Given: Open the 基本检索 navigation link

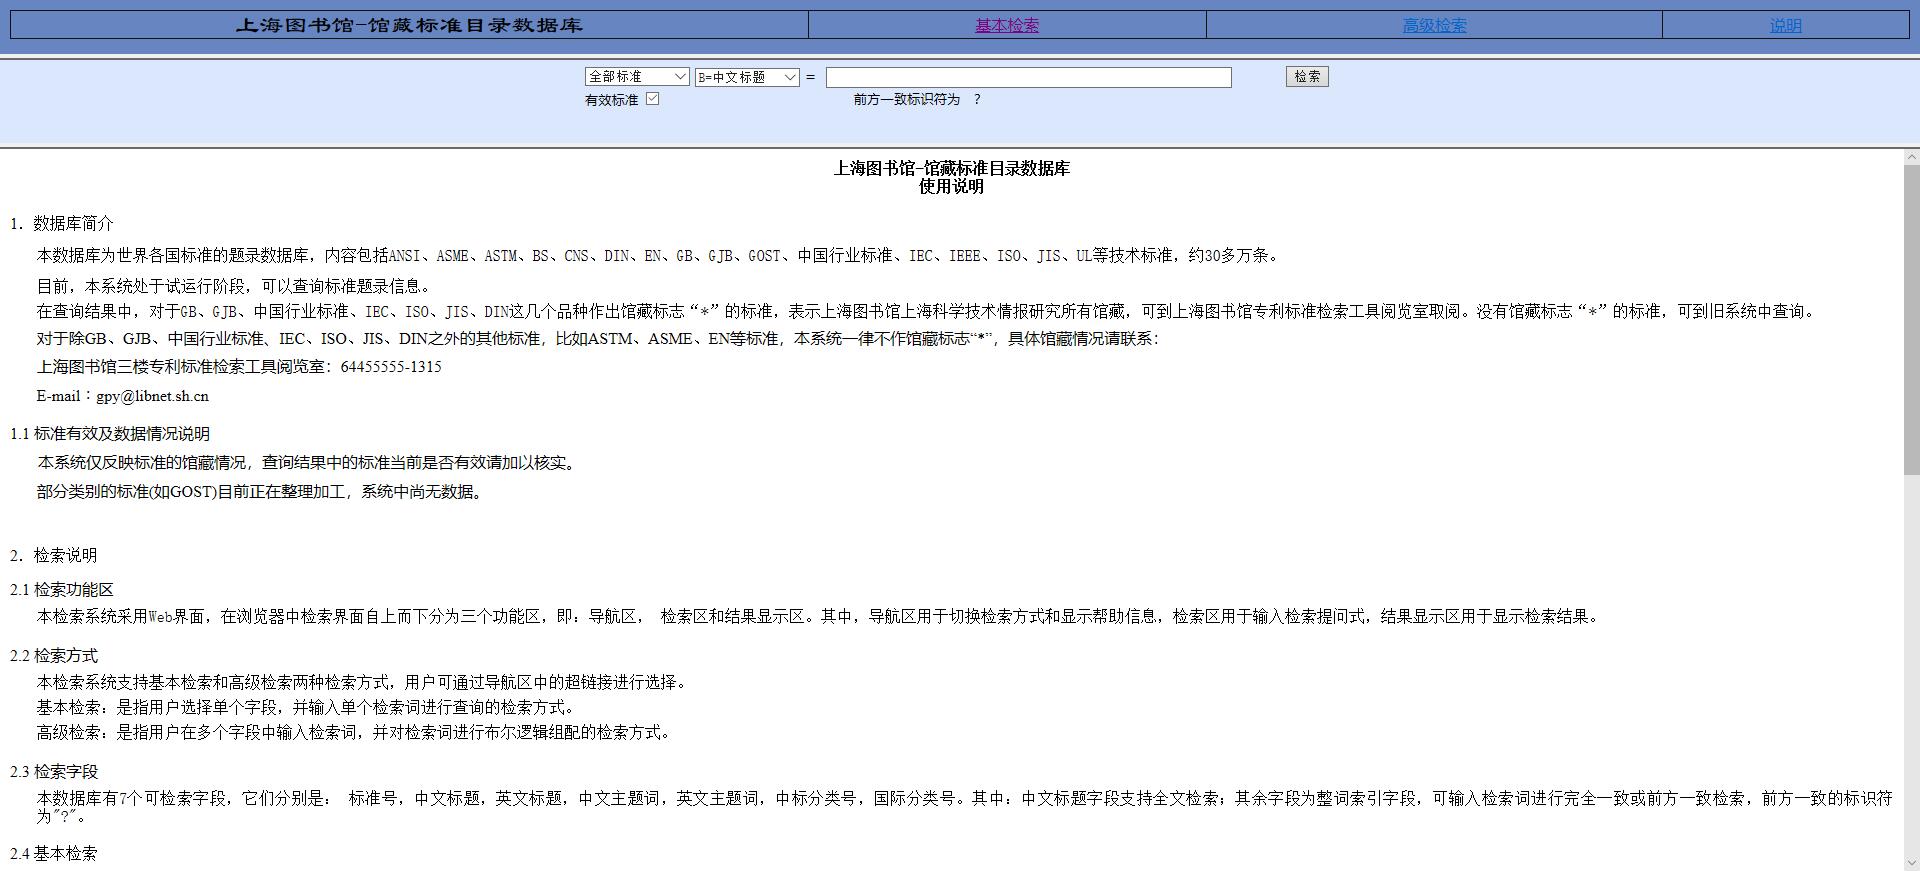Looking at the screenshot, I should coord(1006,26).
